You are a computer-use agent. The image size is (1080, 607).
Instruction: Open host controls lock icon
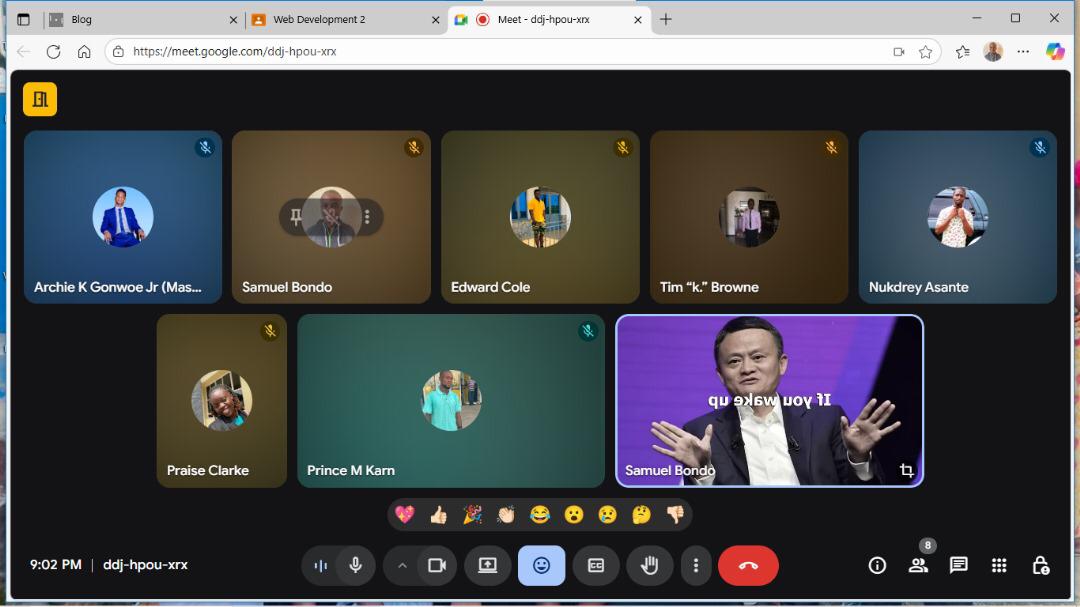1040,566
